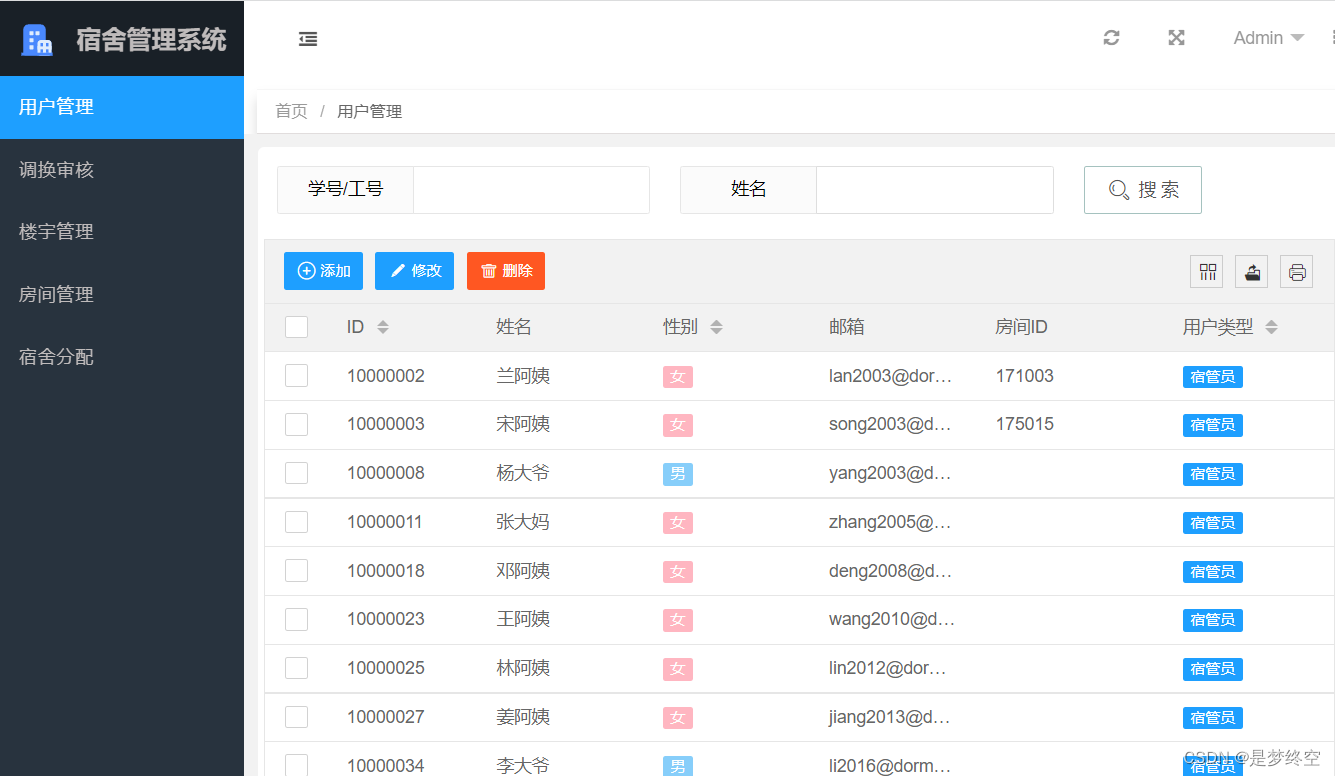This screenshot has height=776, width=1335.
Task: Open 房间管理 in the sidebar
Action: pos(122,295)
